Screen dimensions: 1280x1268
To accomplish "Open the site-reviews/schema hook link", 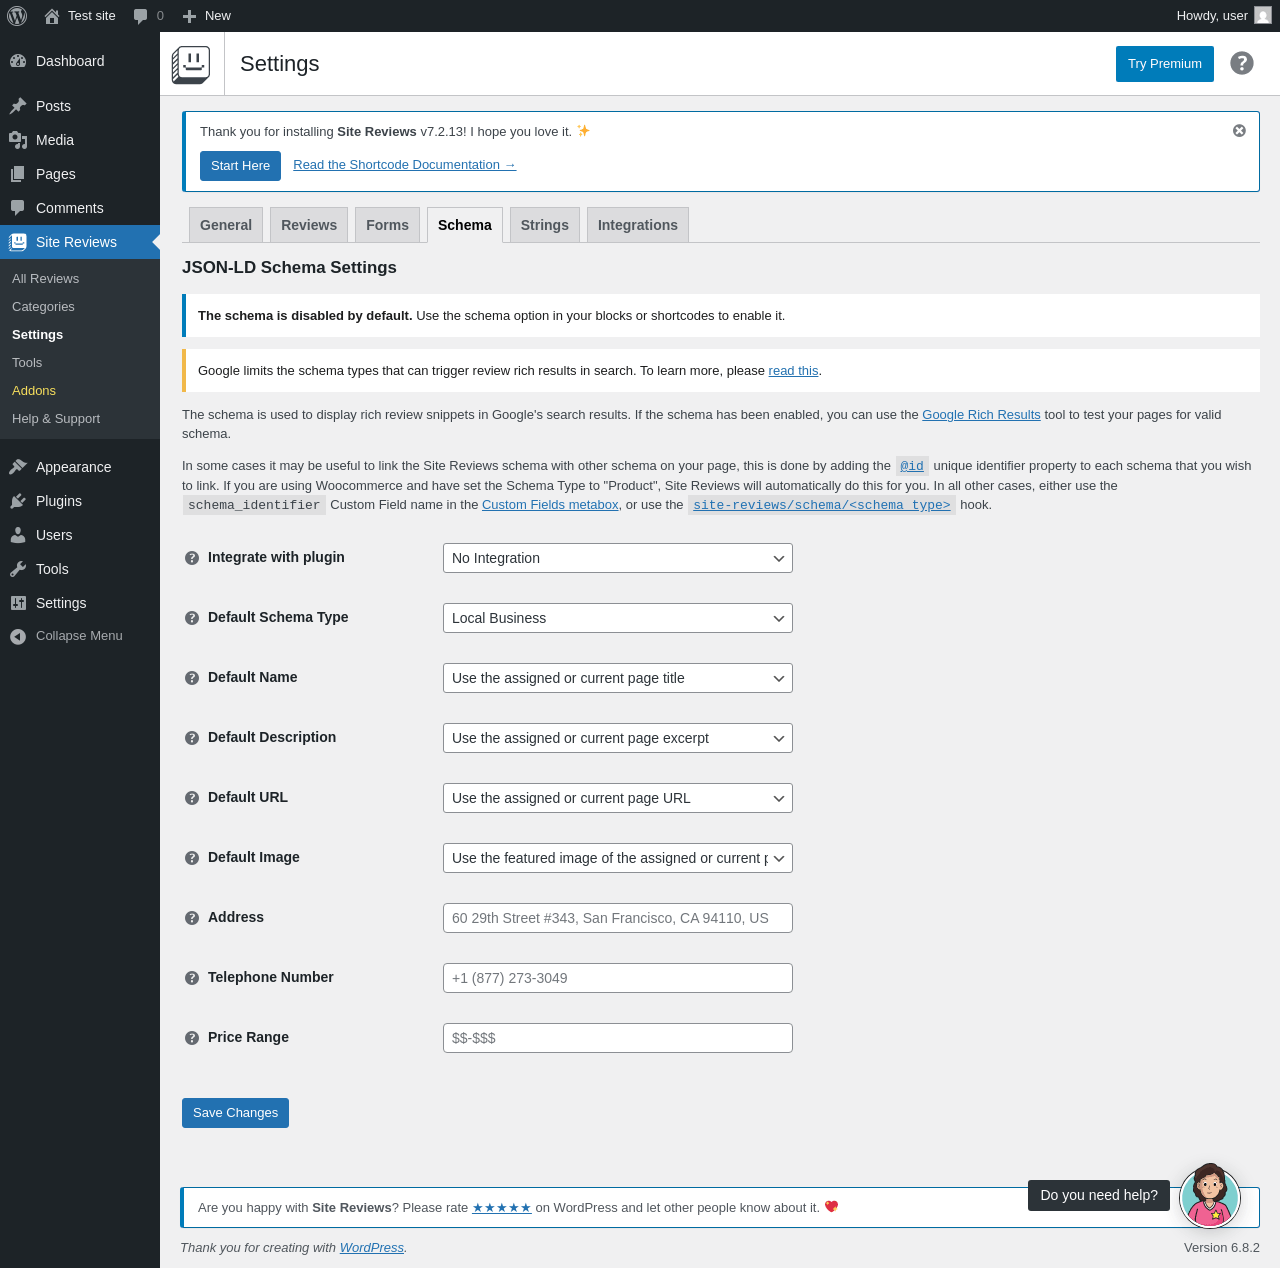I will pyautogui.click(x=822, y=505).
